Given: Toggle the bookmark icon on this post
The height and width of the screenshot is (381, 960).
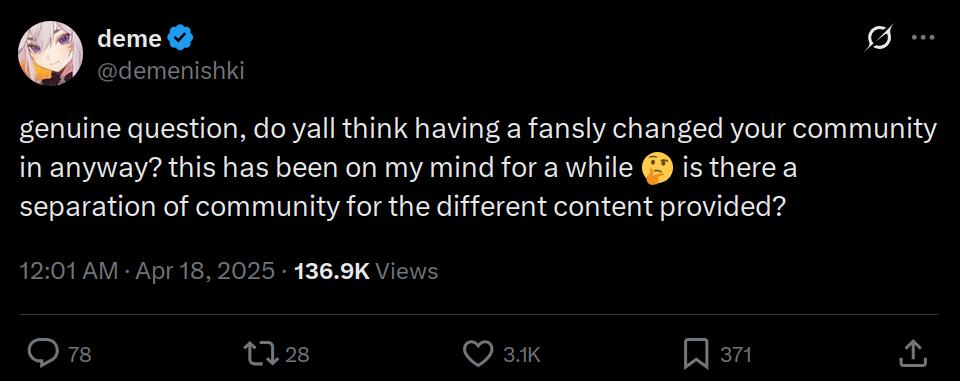Looking at the screenshot, I should pos(696,354).
